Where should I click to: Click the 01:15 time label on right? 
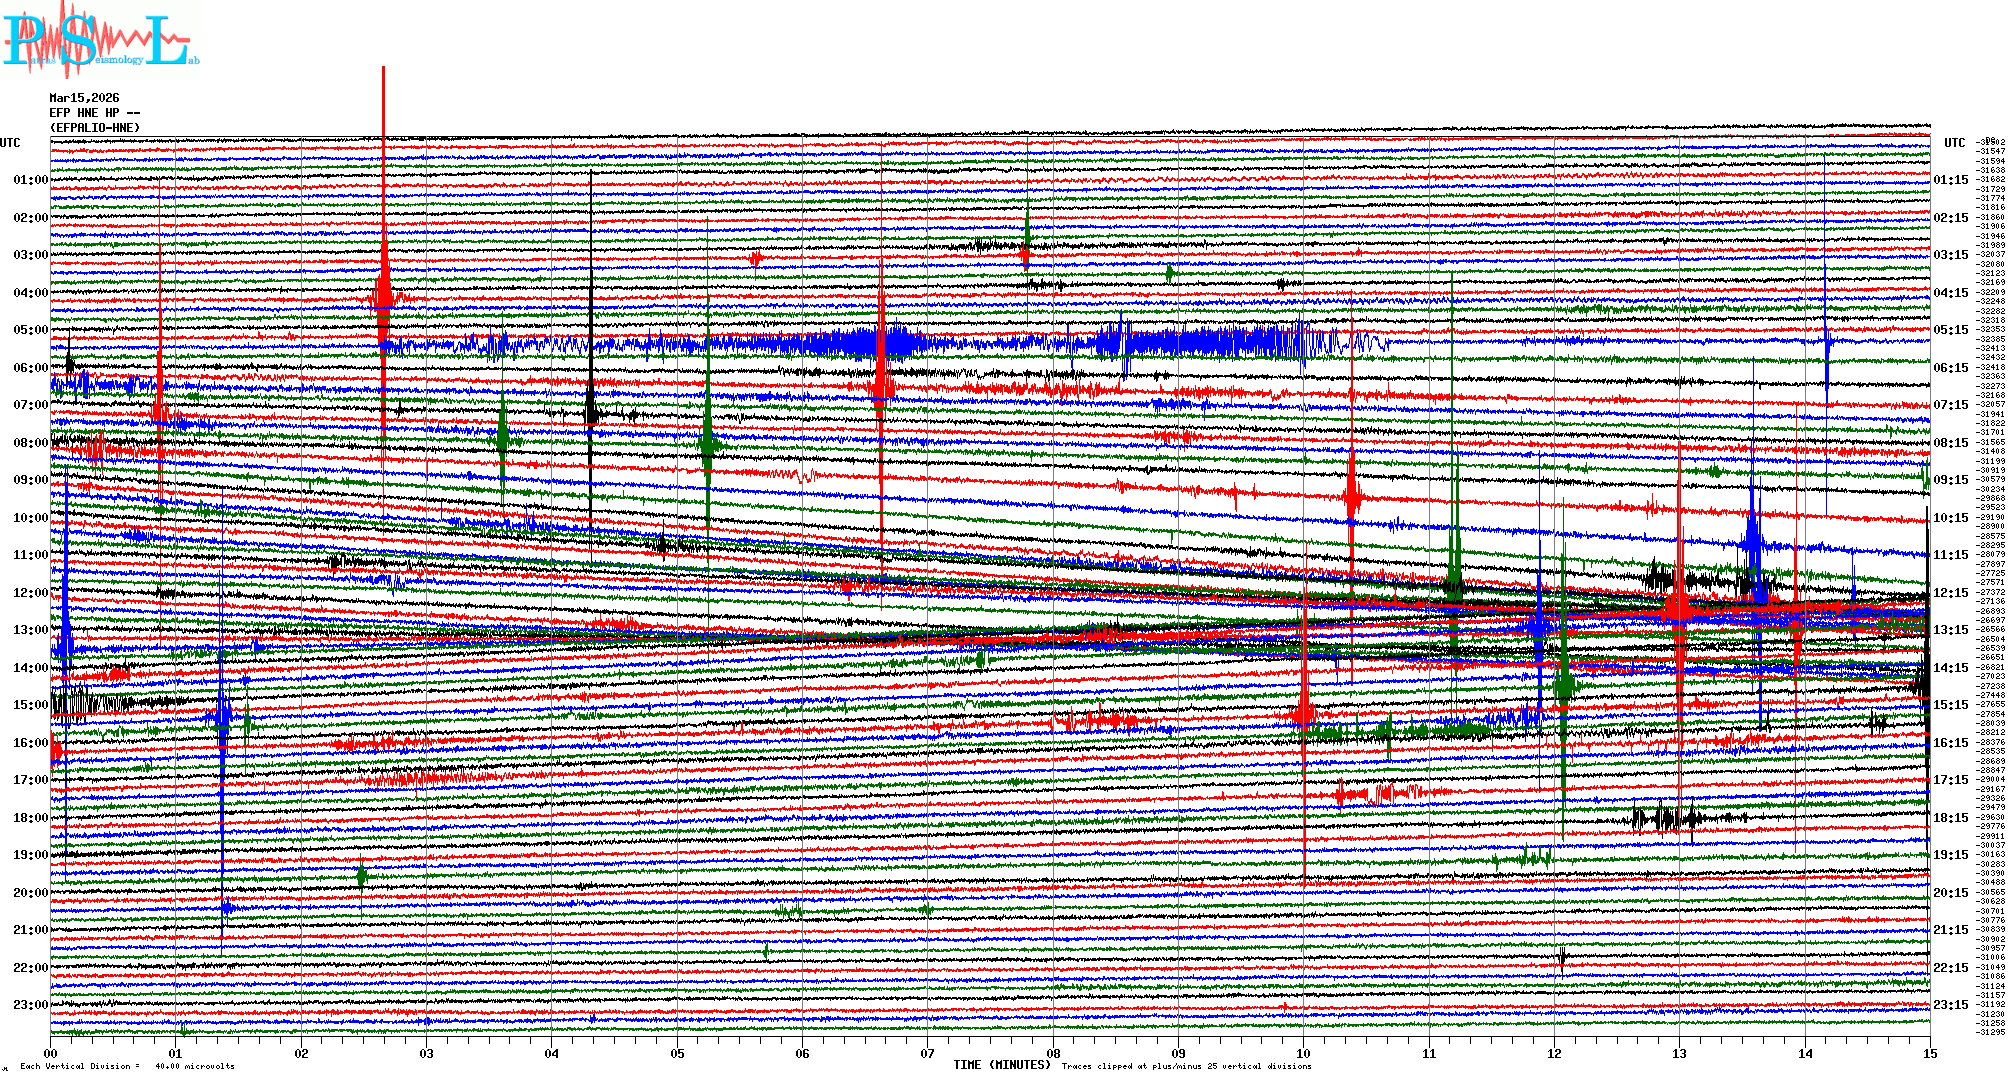pos(1950,180)
